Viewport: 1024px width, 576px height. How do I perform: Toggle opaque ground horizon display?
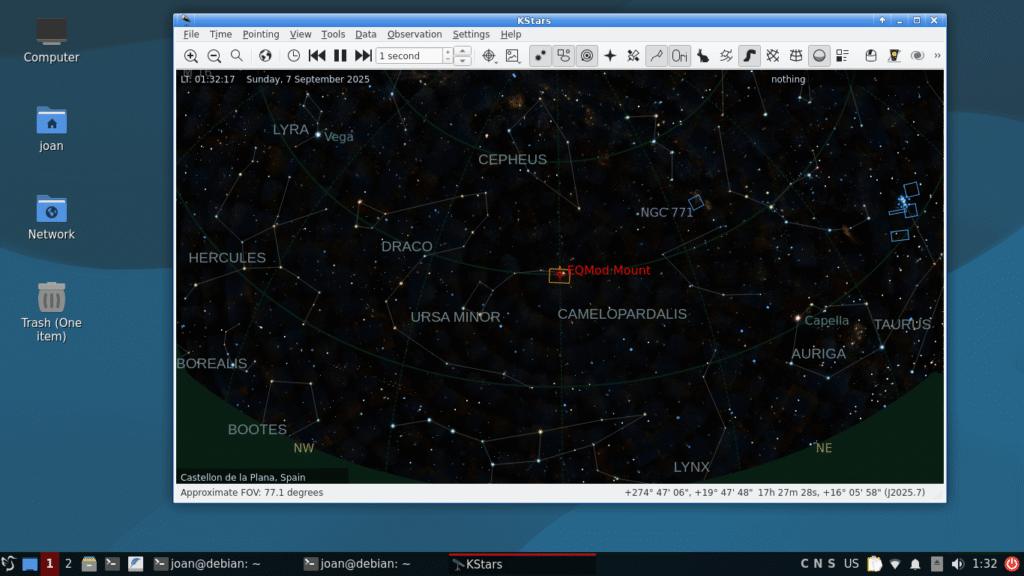pyautogui.click(x=819, y=56)
